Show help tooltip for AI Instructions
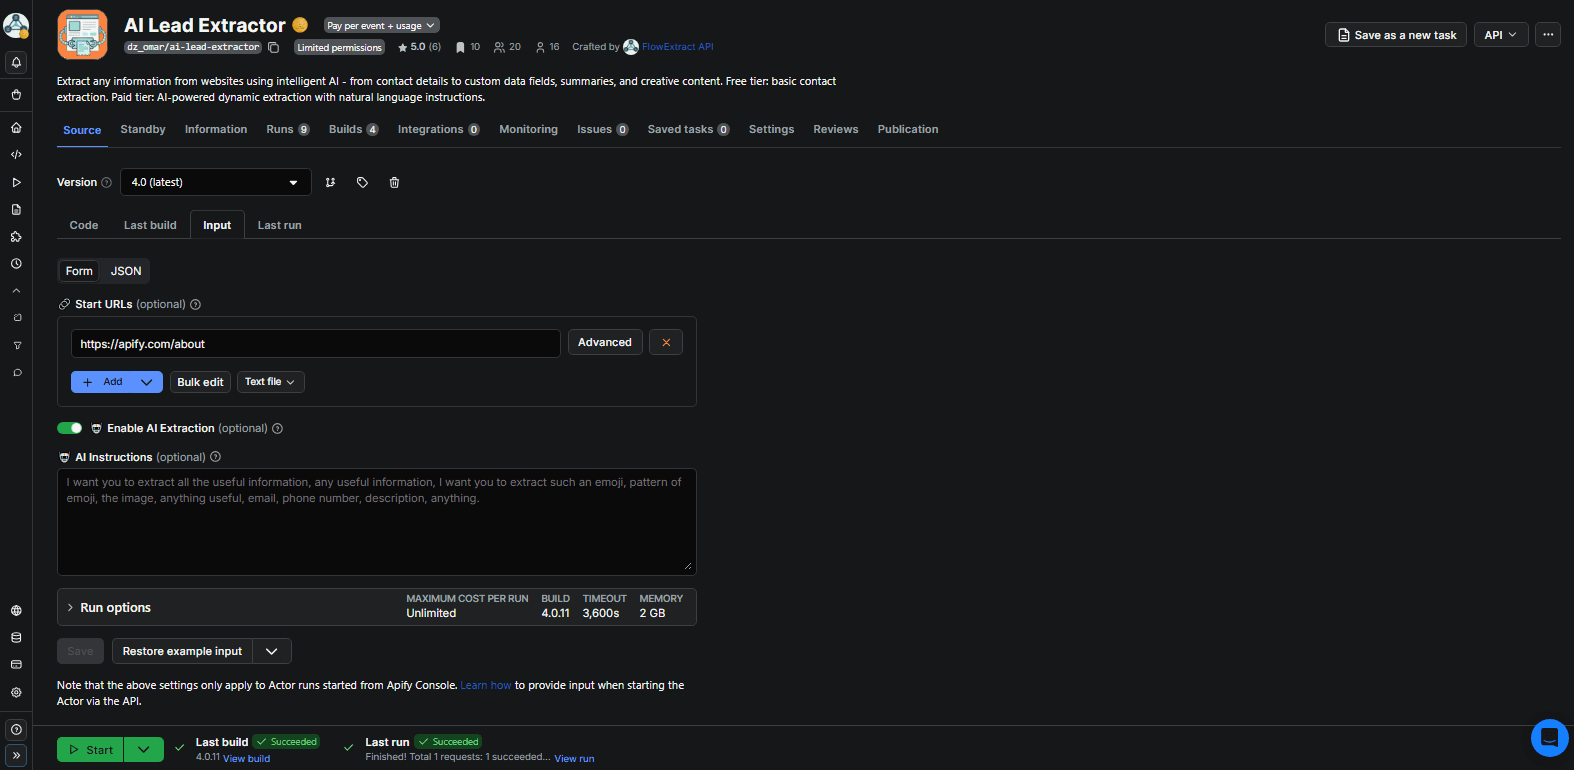The height and width of the screenshot is (770, 1574). pyautogui.click(x=216, y=457)
